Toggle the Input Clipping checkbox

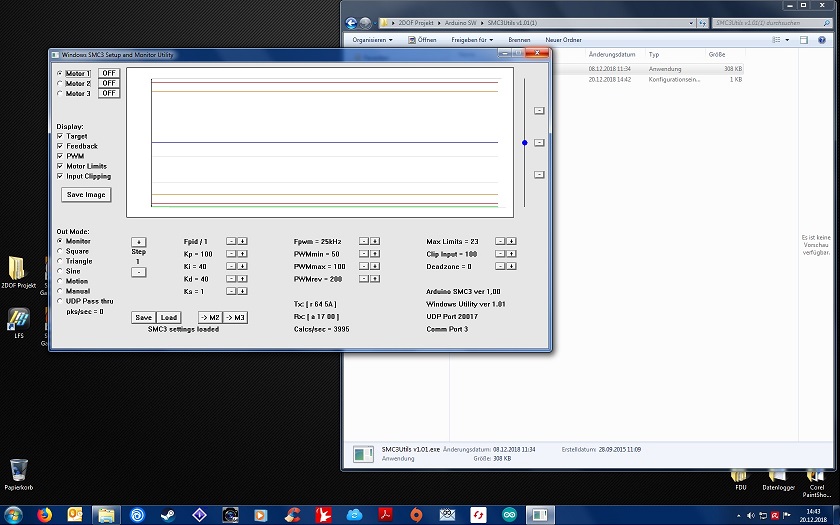[x=60, y=176]
